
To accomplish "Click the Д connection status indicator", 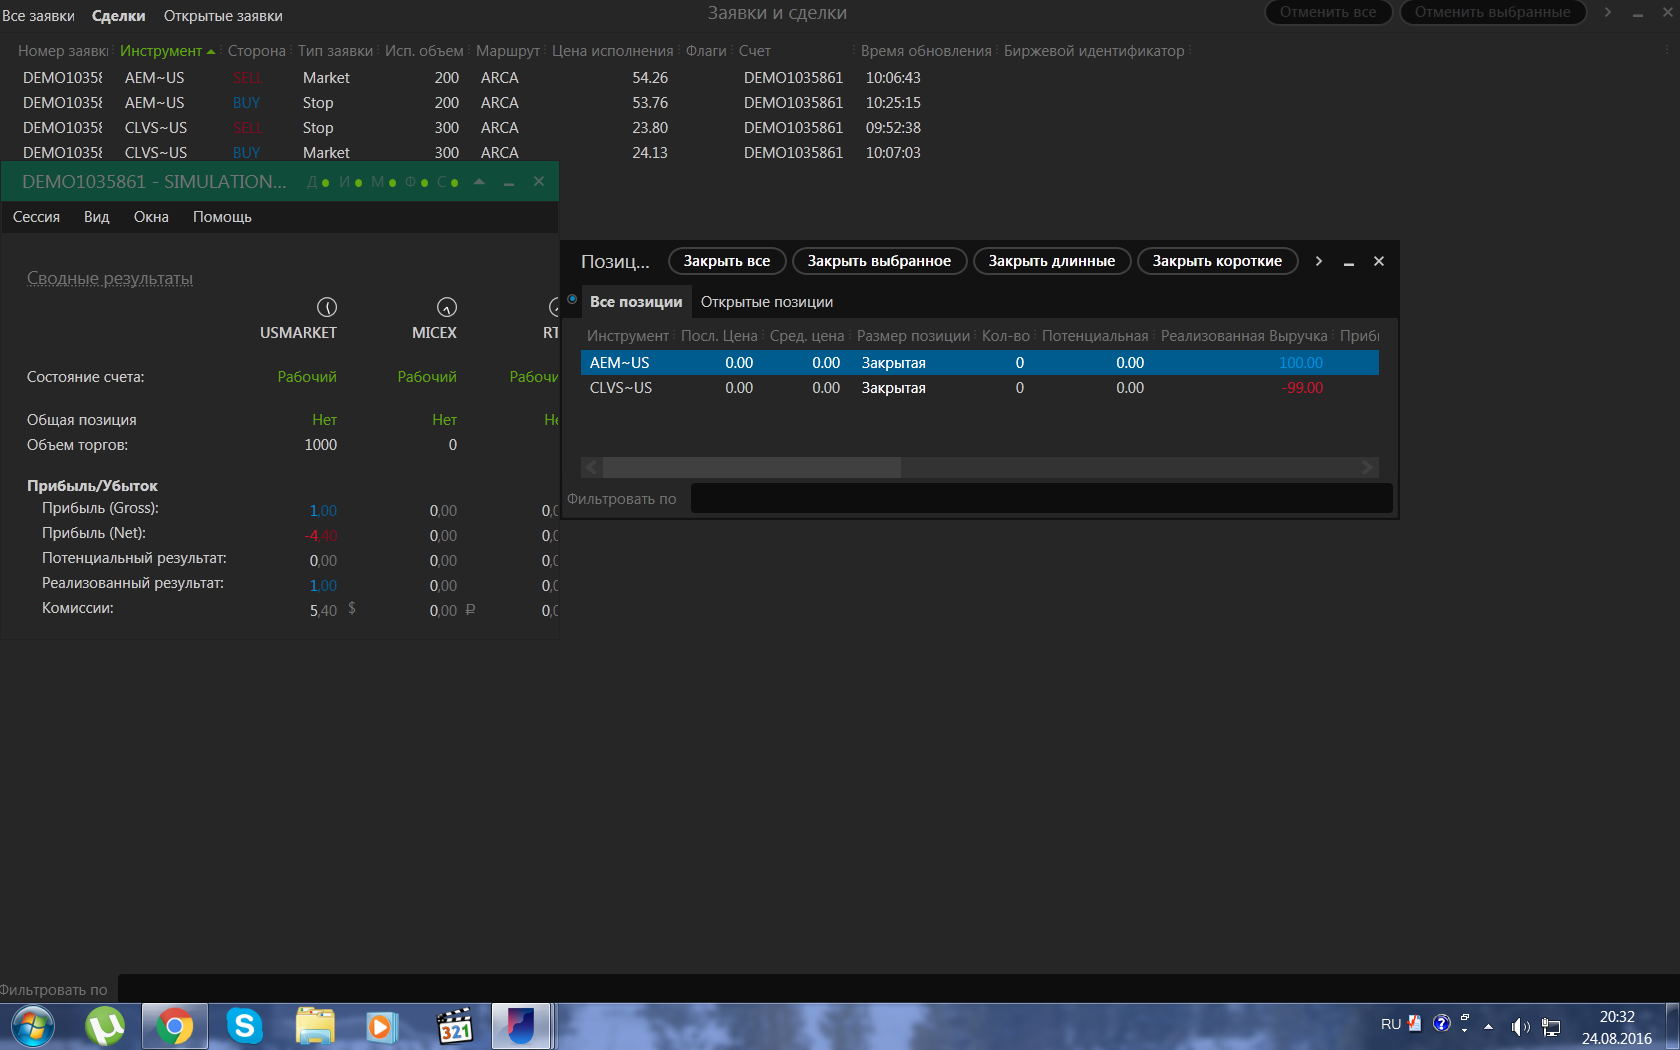I will click(x=318, y=182).
